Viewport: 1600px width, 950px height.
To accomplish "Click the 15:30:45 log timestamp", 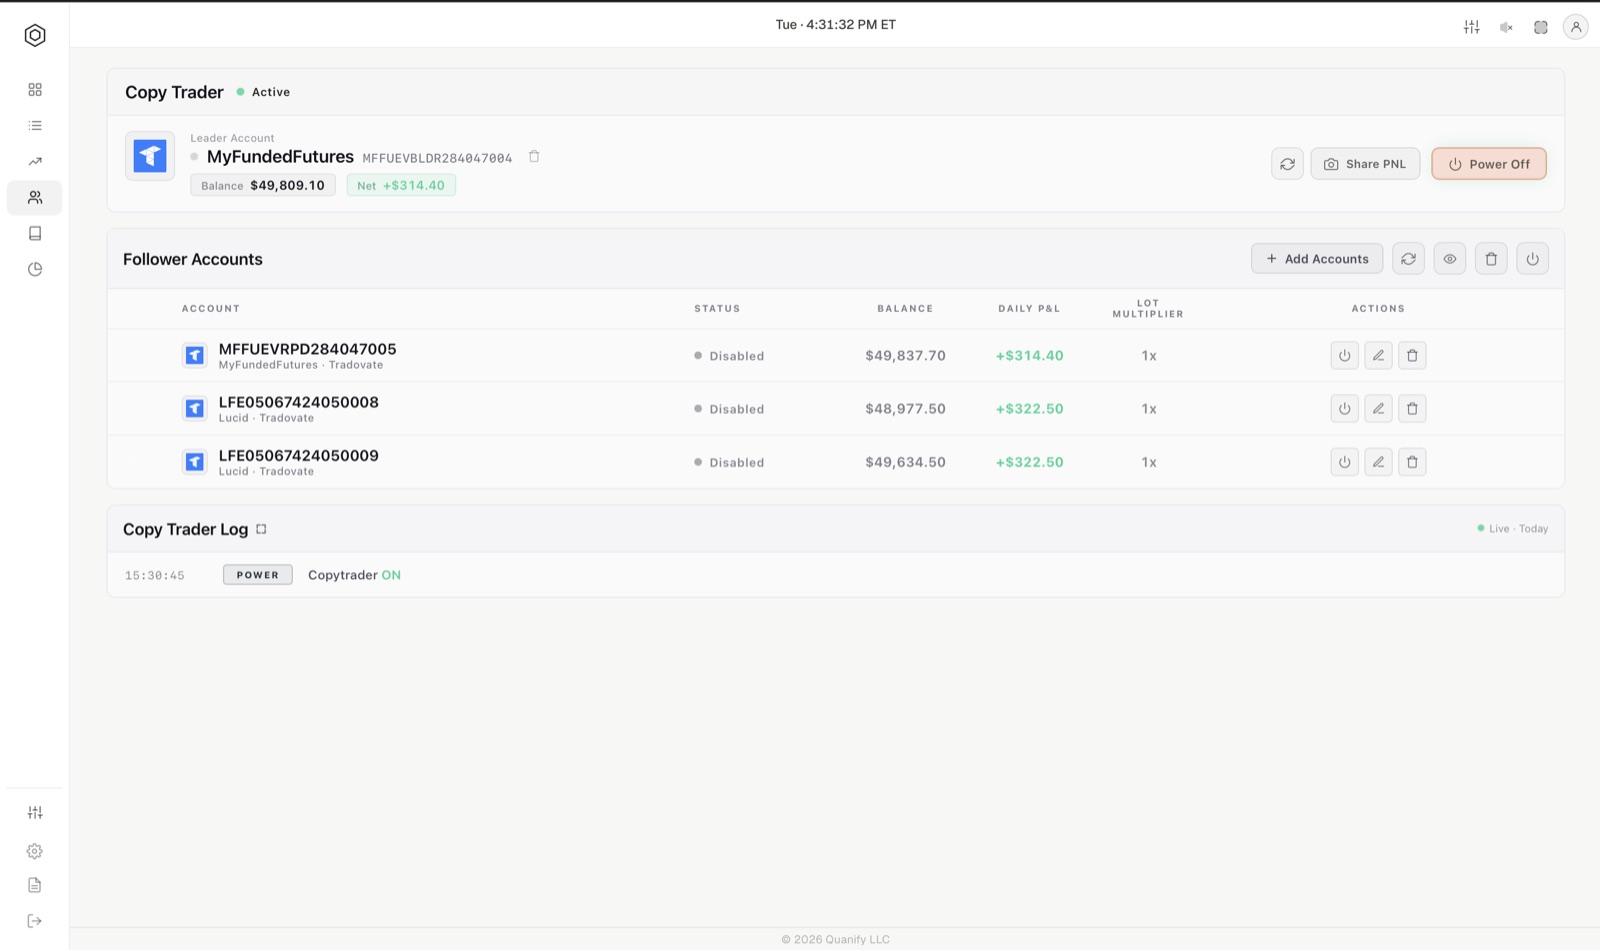I will click(x=155, y=576).
